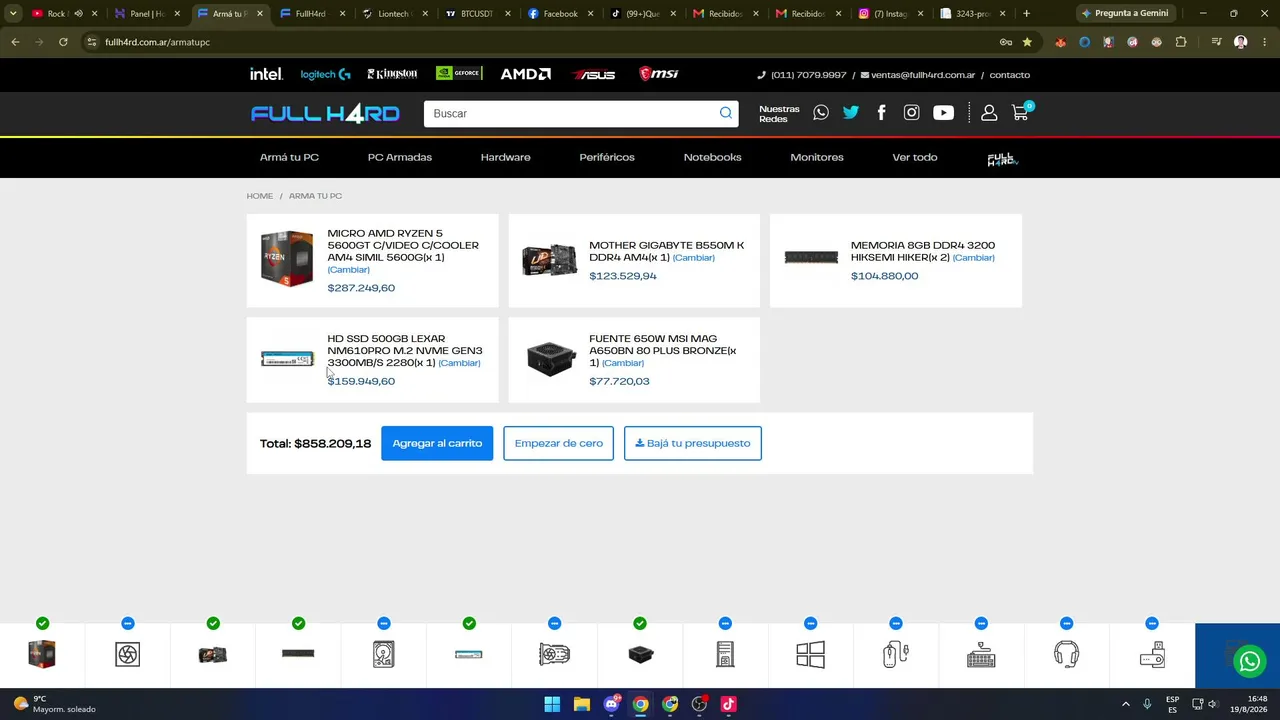Go to HOME in the breadcrumb
1280x720 pixels.
point(260,196)
